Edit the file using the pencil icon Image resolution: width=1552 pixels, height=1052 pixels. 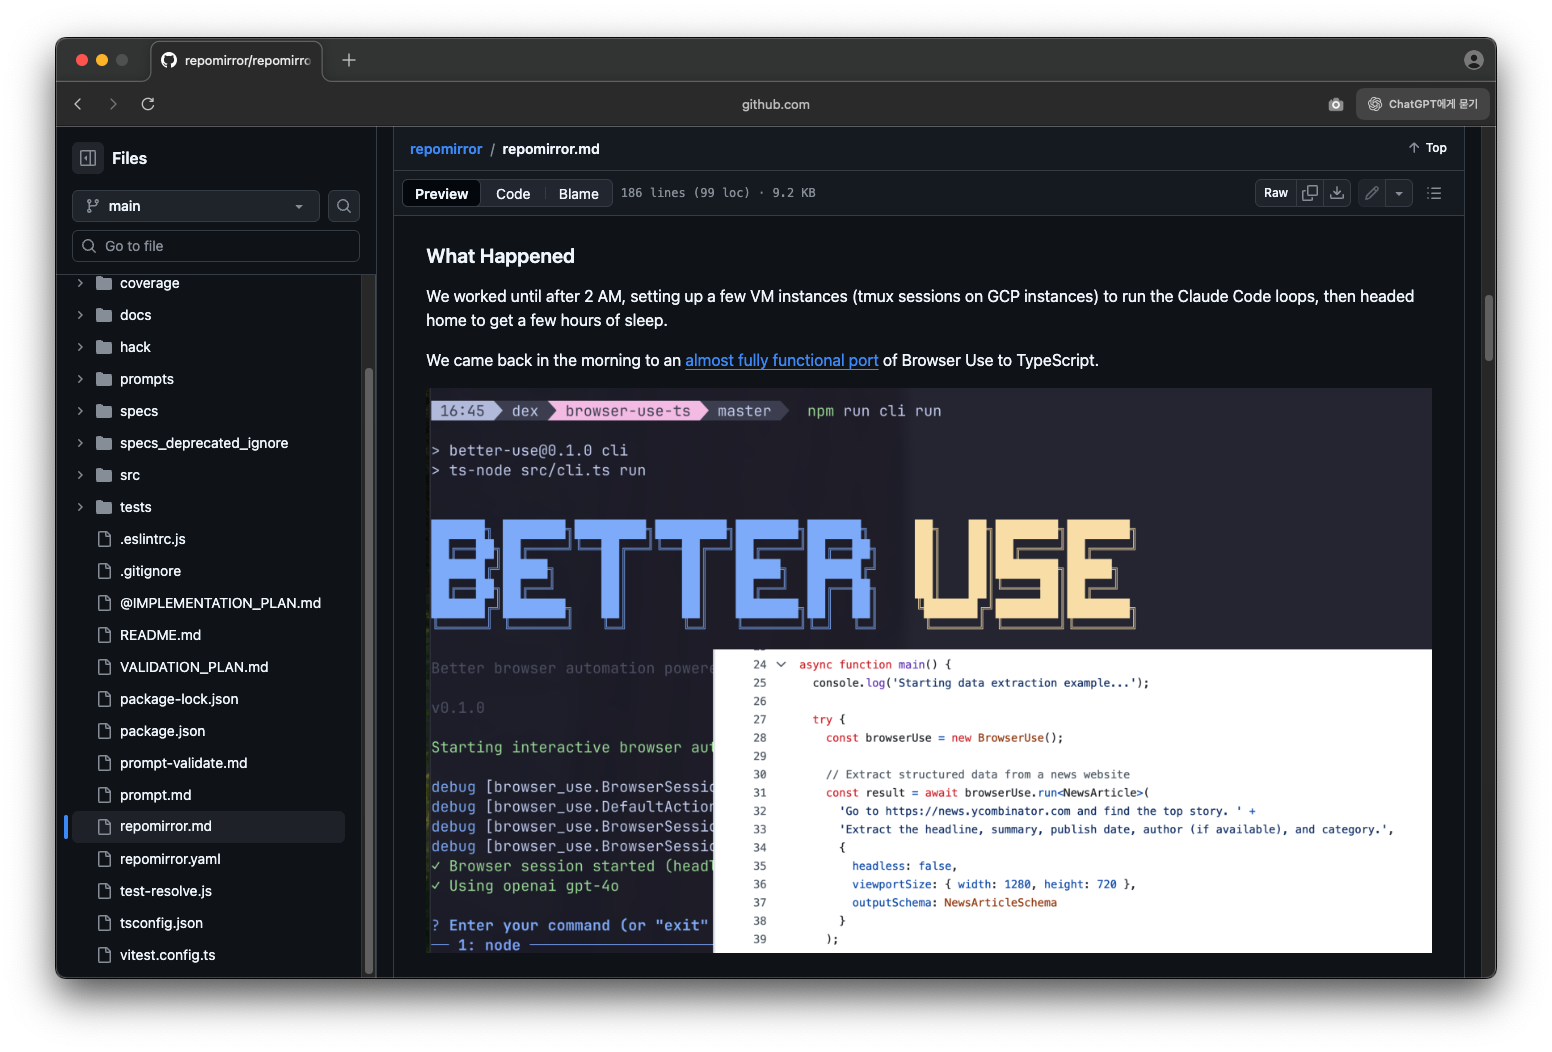tap(1372, 193)
